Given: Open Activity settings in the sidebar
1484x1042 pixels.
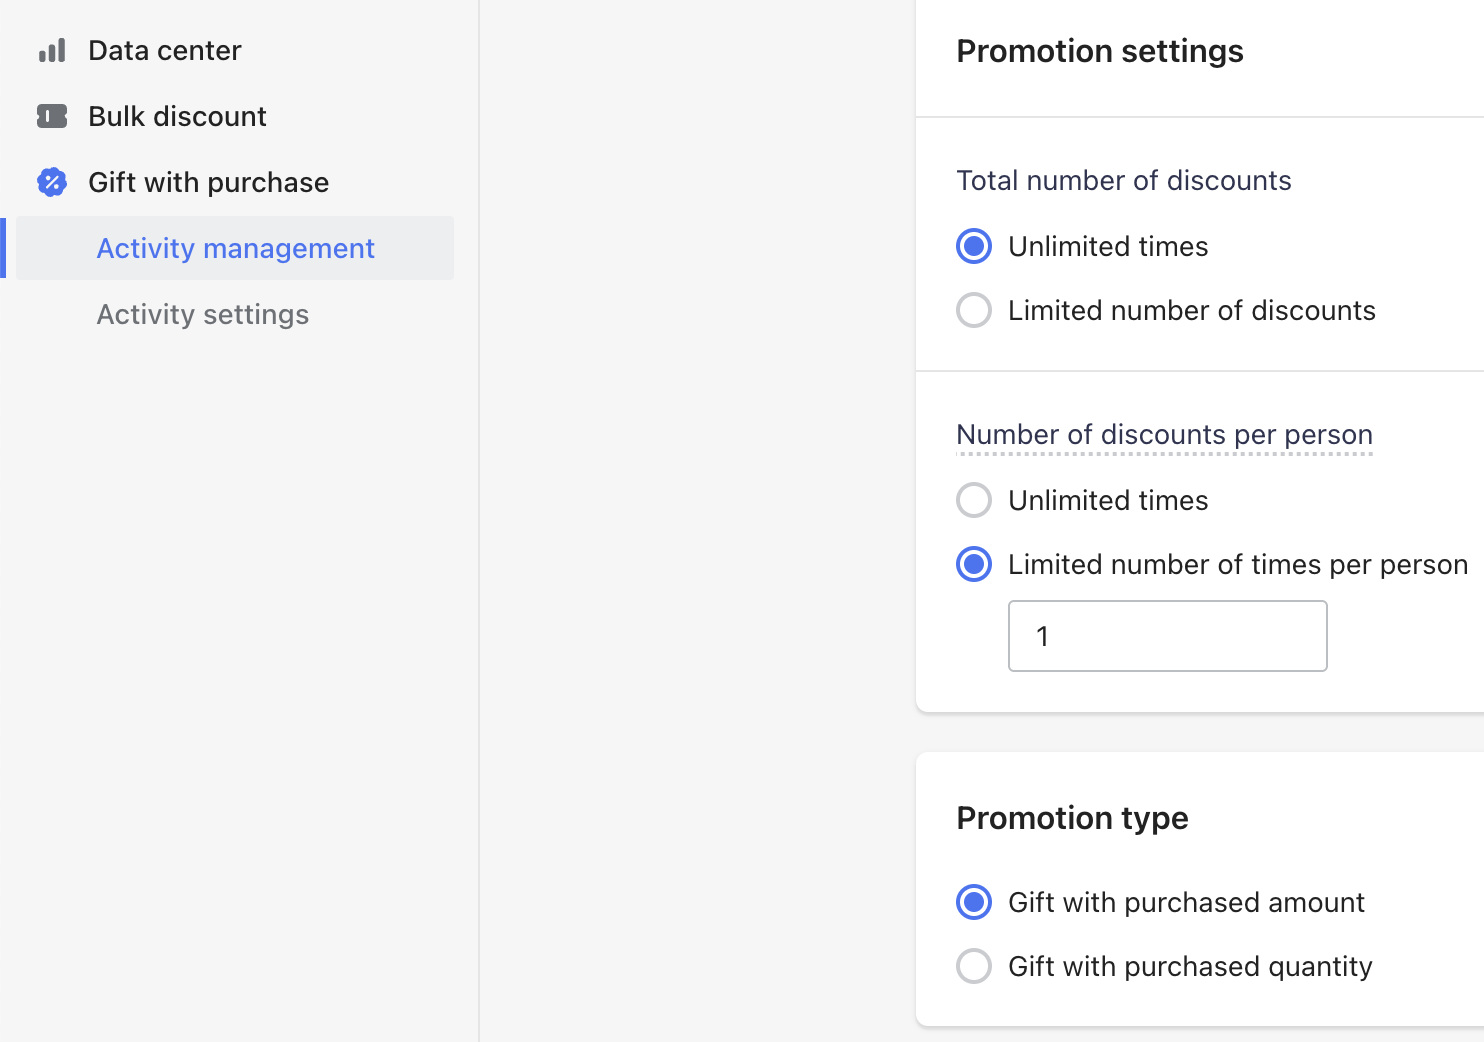Looking at the screenshot, I should pyautogui.click(x=202, y=314).
